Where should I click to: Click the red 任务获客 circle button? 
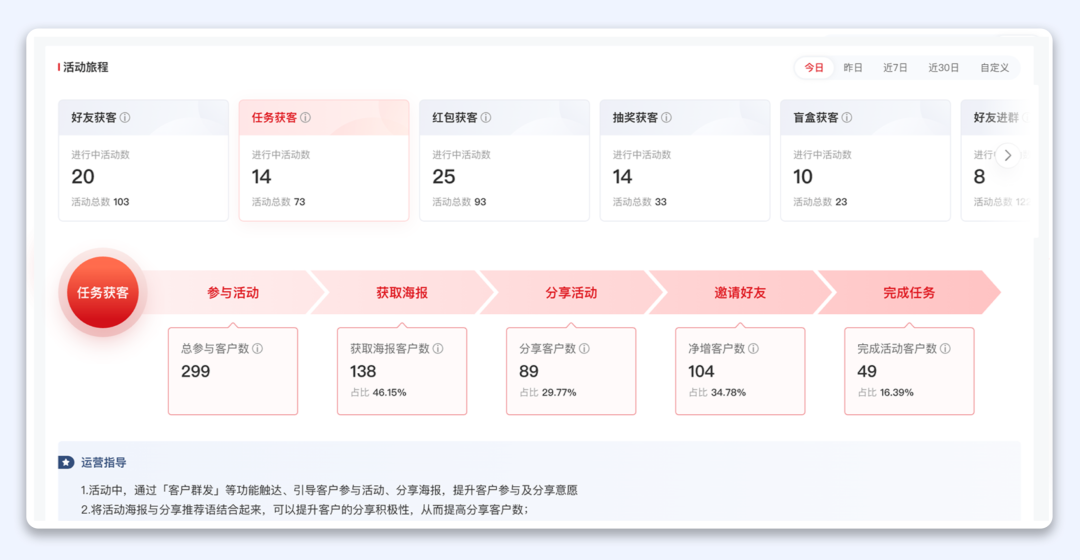pyautogui.click(x=103, y=293)
